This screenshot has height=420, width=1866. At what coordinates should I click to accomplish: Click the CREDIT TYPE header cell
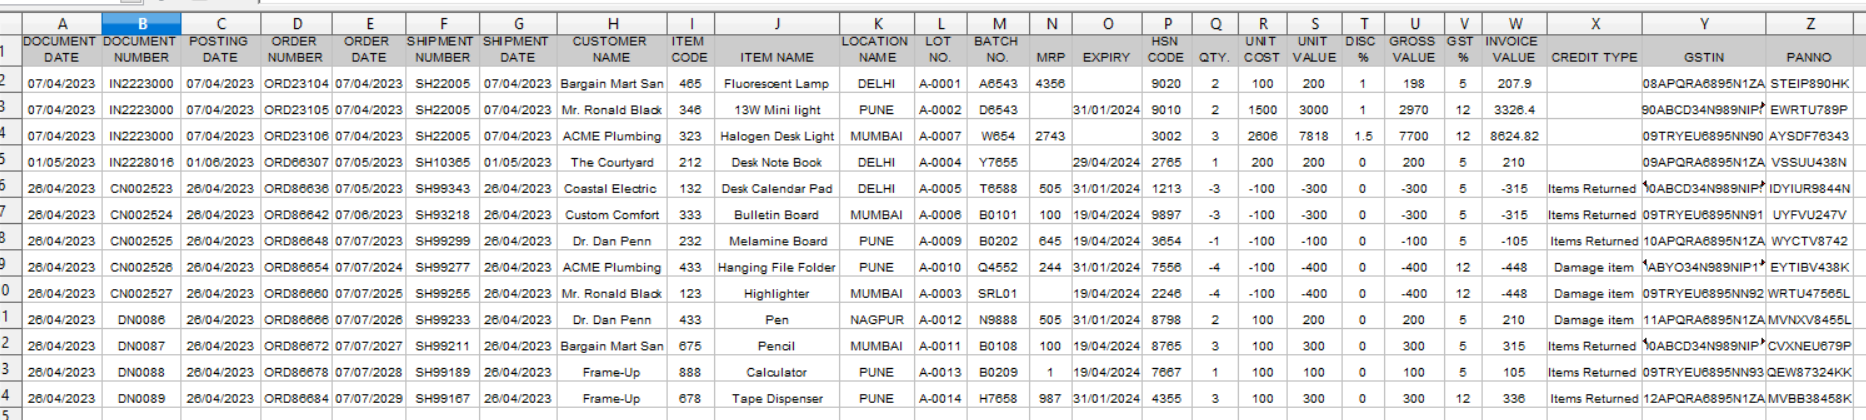tap(1594, 50)
